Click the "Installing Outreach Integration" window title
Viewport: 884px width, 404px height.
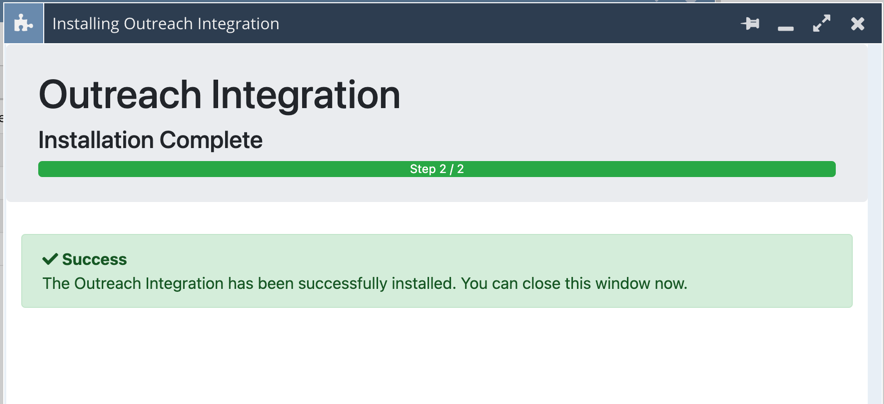click(166, 23)
